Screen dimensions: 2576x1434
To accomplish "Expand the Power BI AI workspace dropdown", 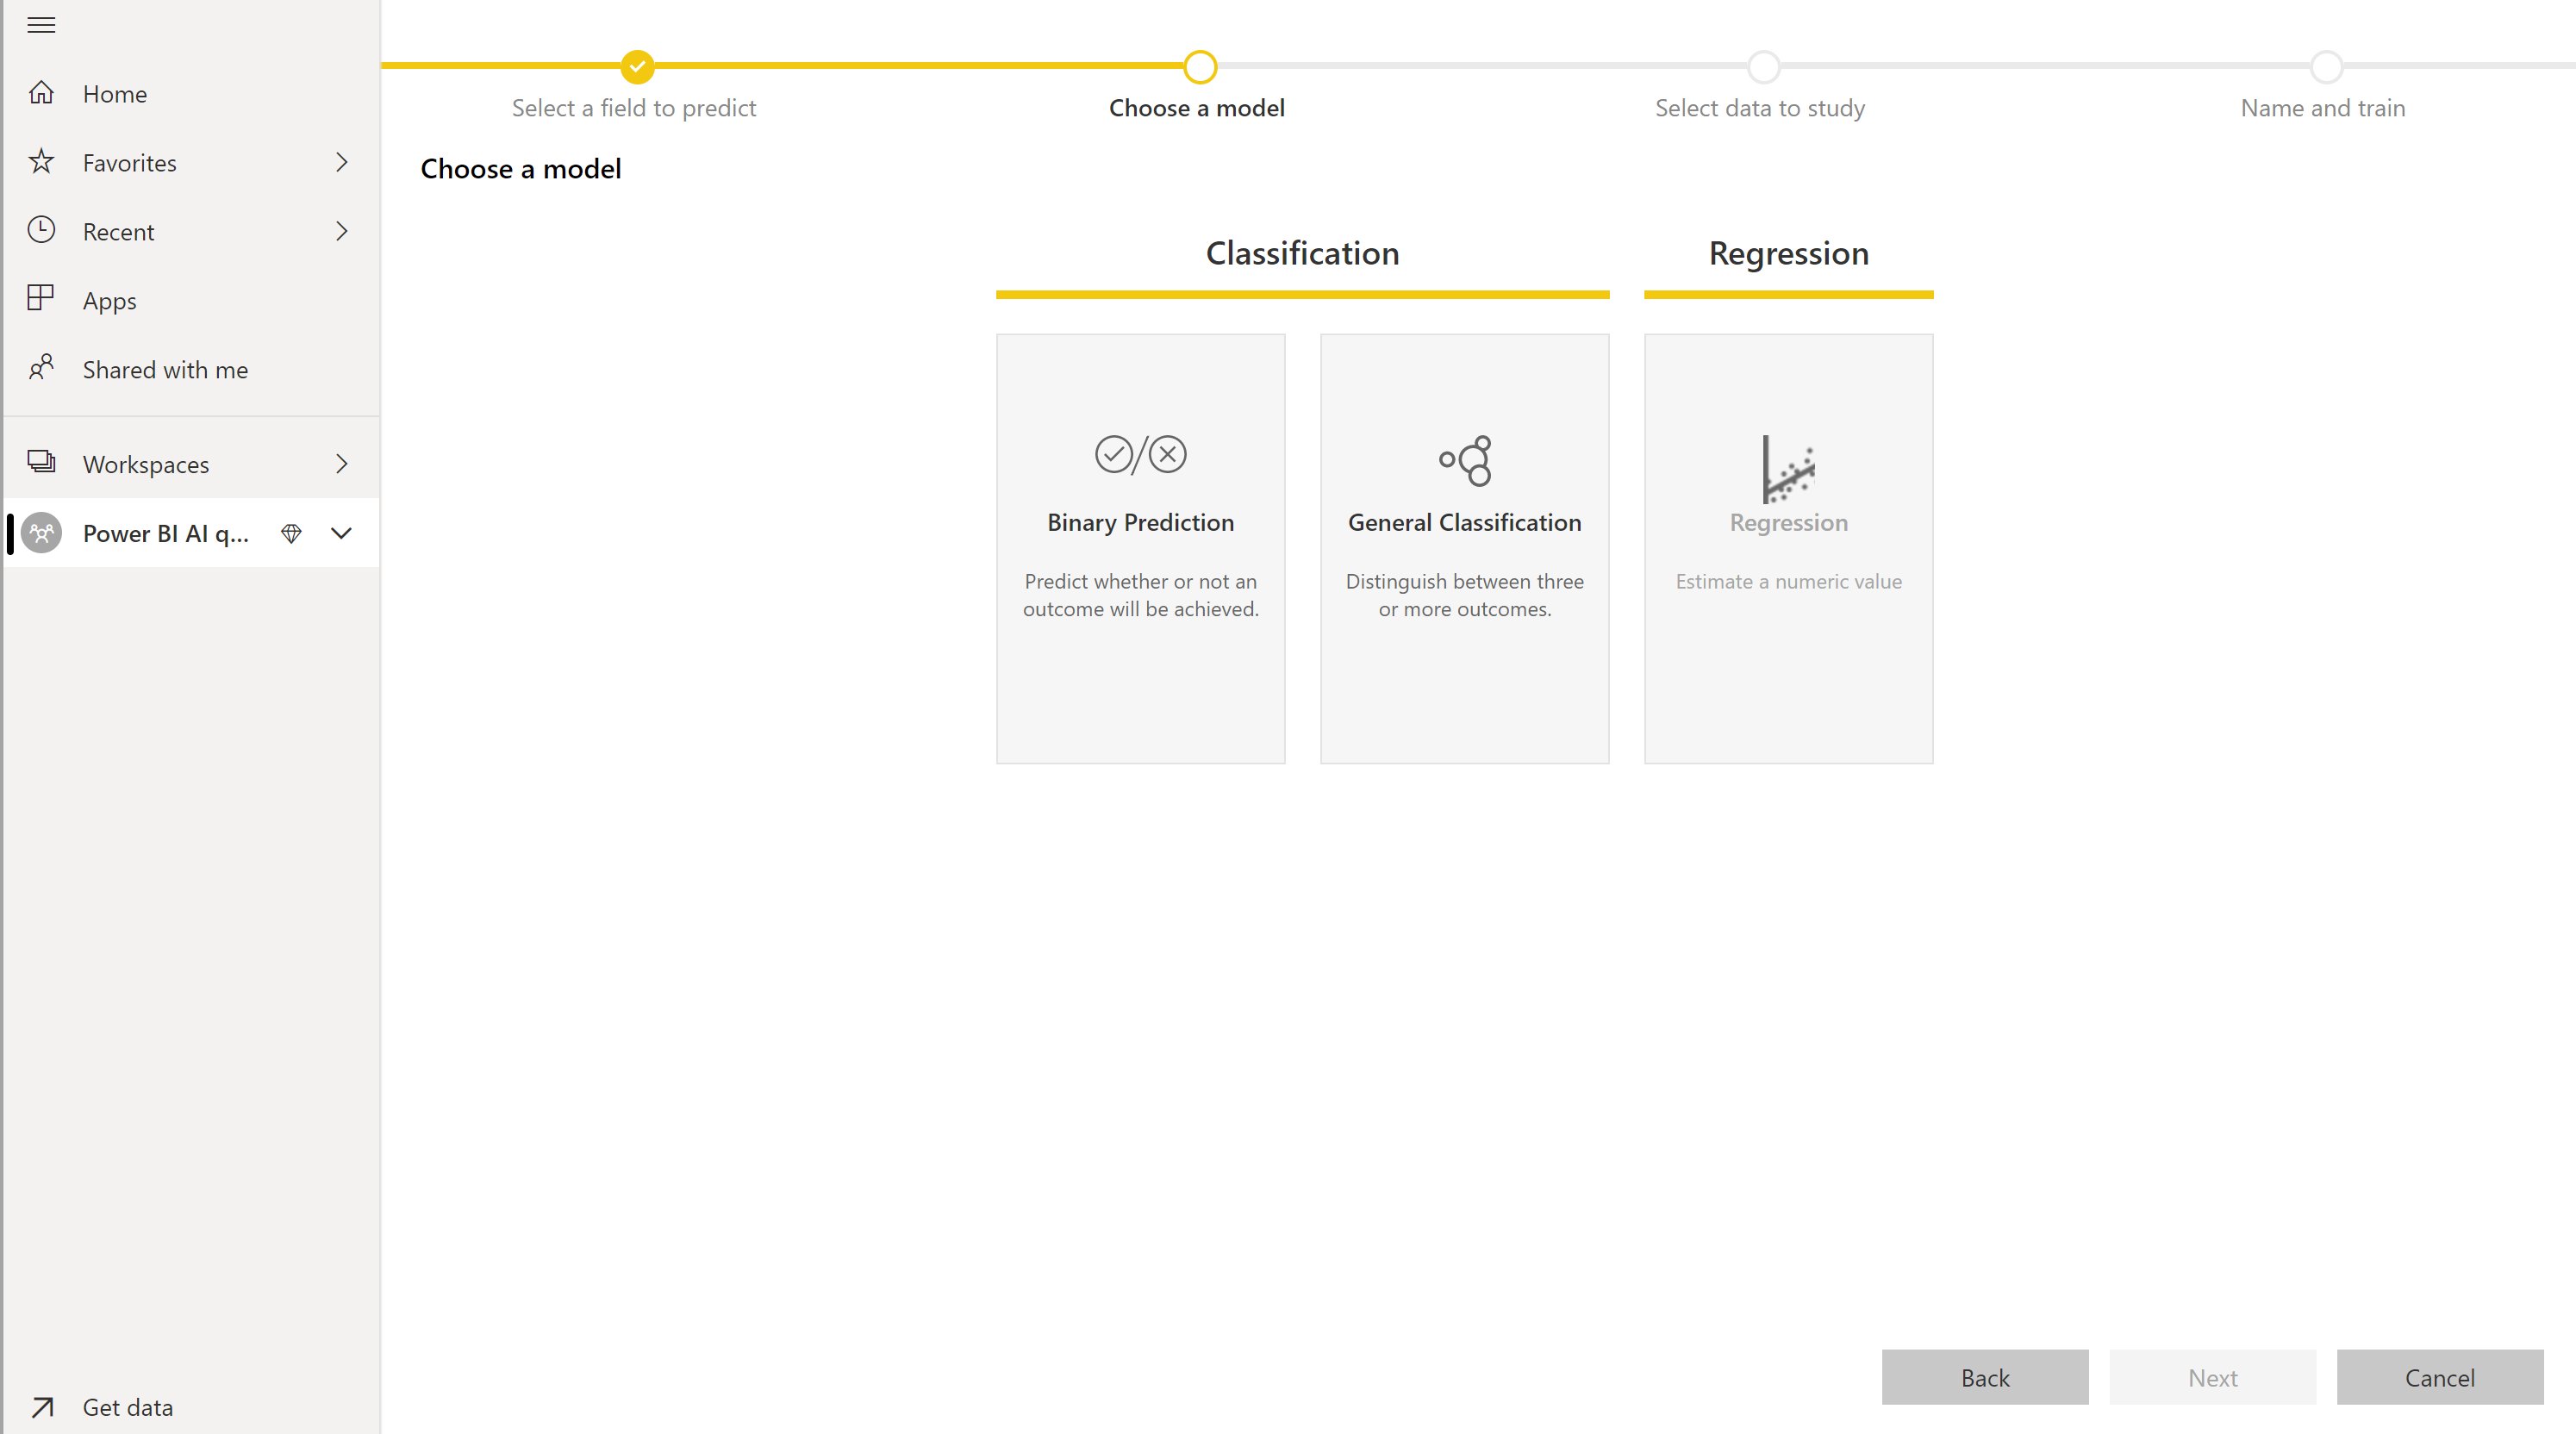I will 341,533.
